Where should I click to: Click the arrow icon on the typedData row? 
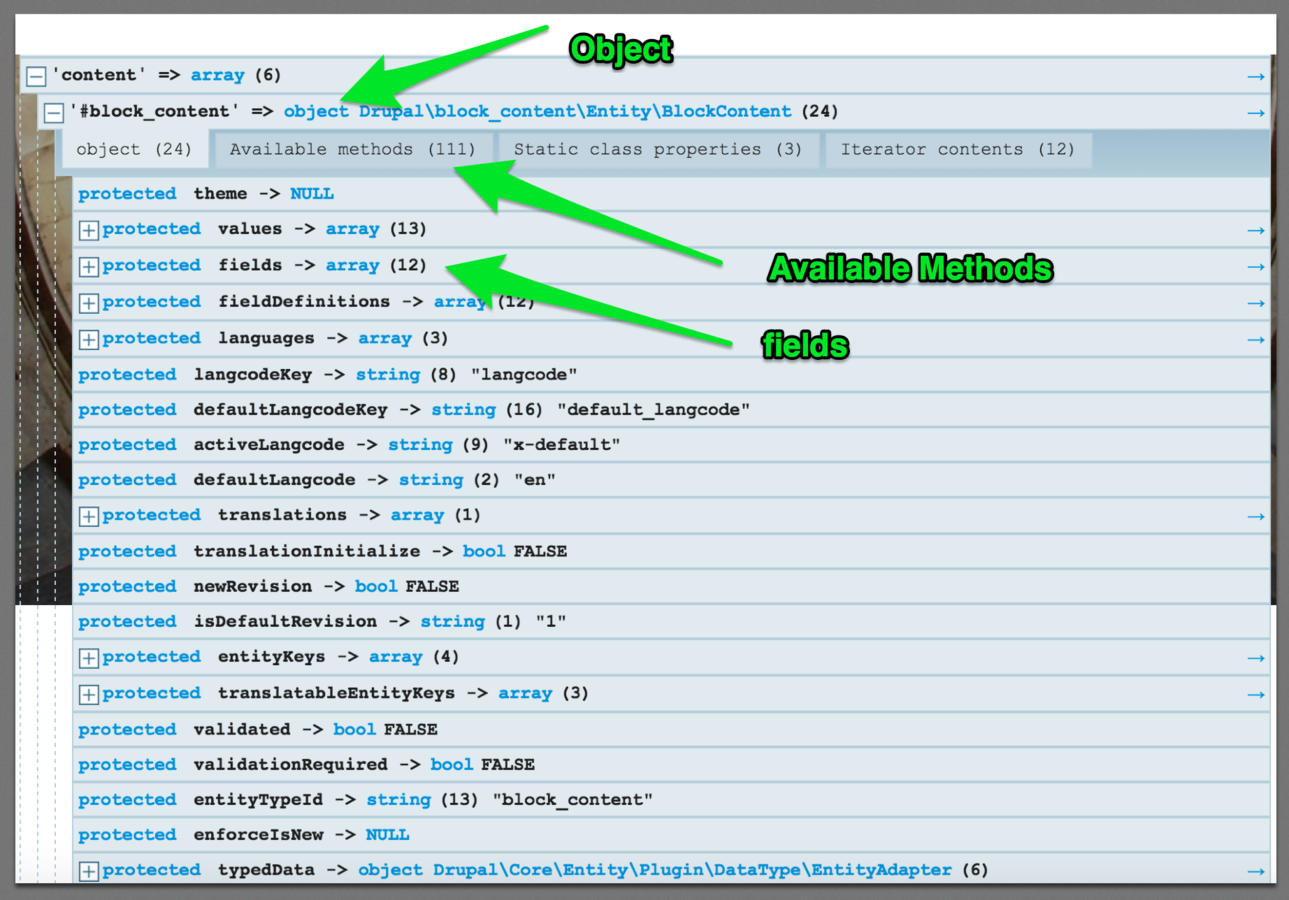coord(1256,871)
